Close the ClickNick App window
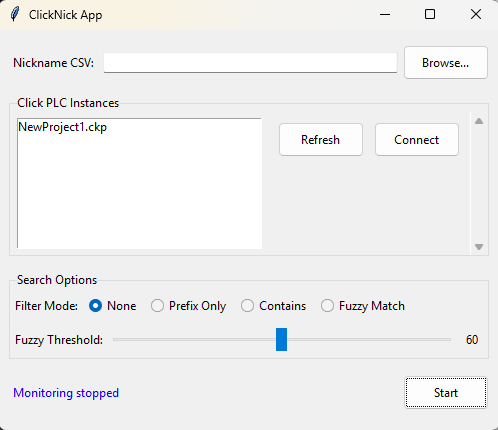 (476, 15)
